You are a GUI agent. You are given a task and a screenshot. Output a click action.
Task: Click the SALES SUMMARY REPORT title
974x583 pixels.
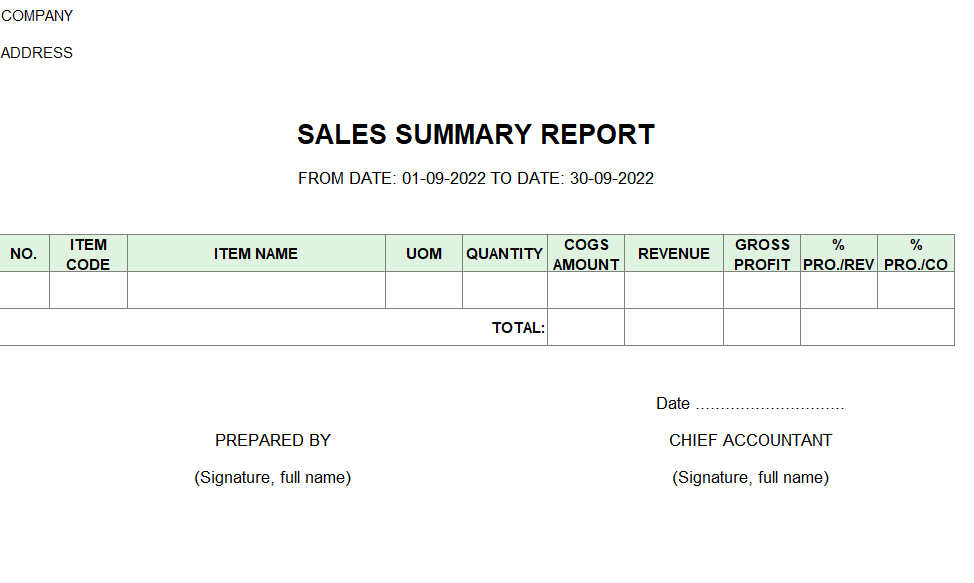point(476,135)
